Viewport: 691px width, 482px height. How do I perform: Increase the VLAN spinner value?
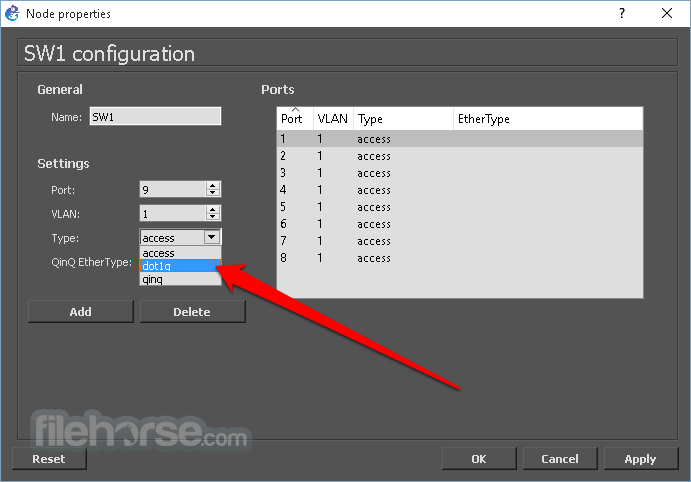pos(212,210)
